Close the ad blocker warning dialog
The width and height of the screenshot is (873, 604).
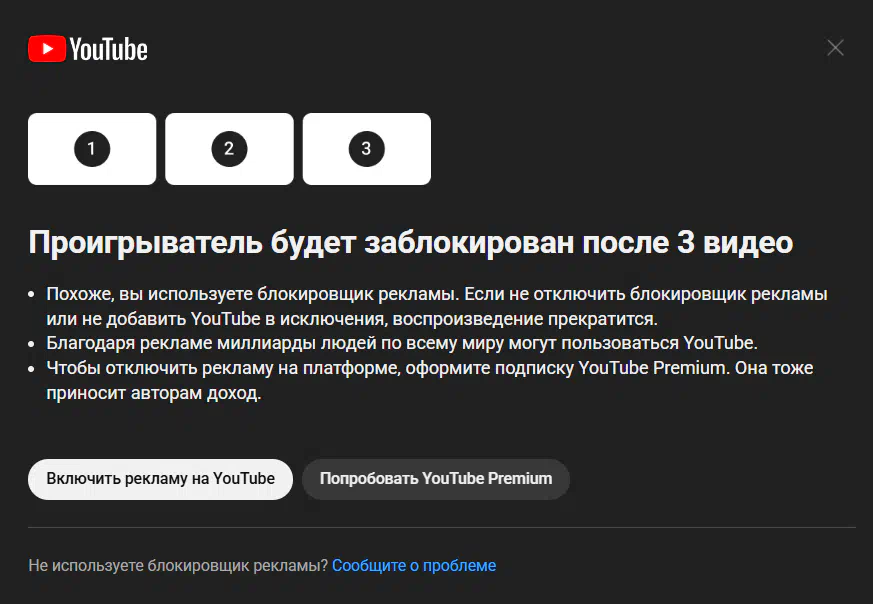835,48
